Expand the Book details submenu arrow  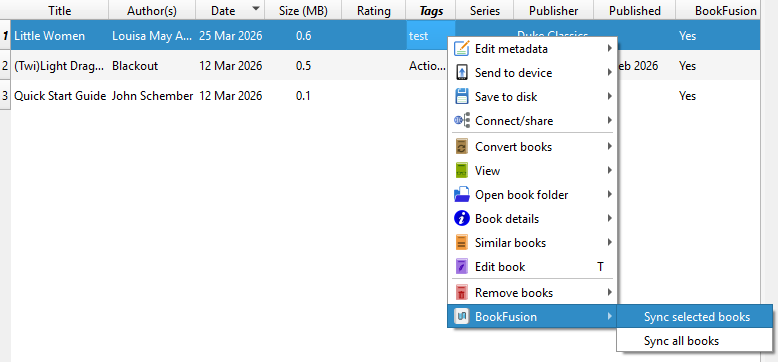click(609, 218)
